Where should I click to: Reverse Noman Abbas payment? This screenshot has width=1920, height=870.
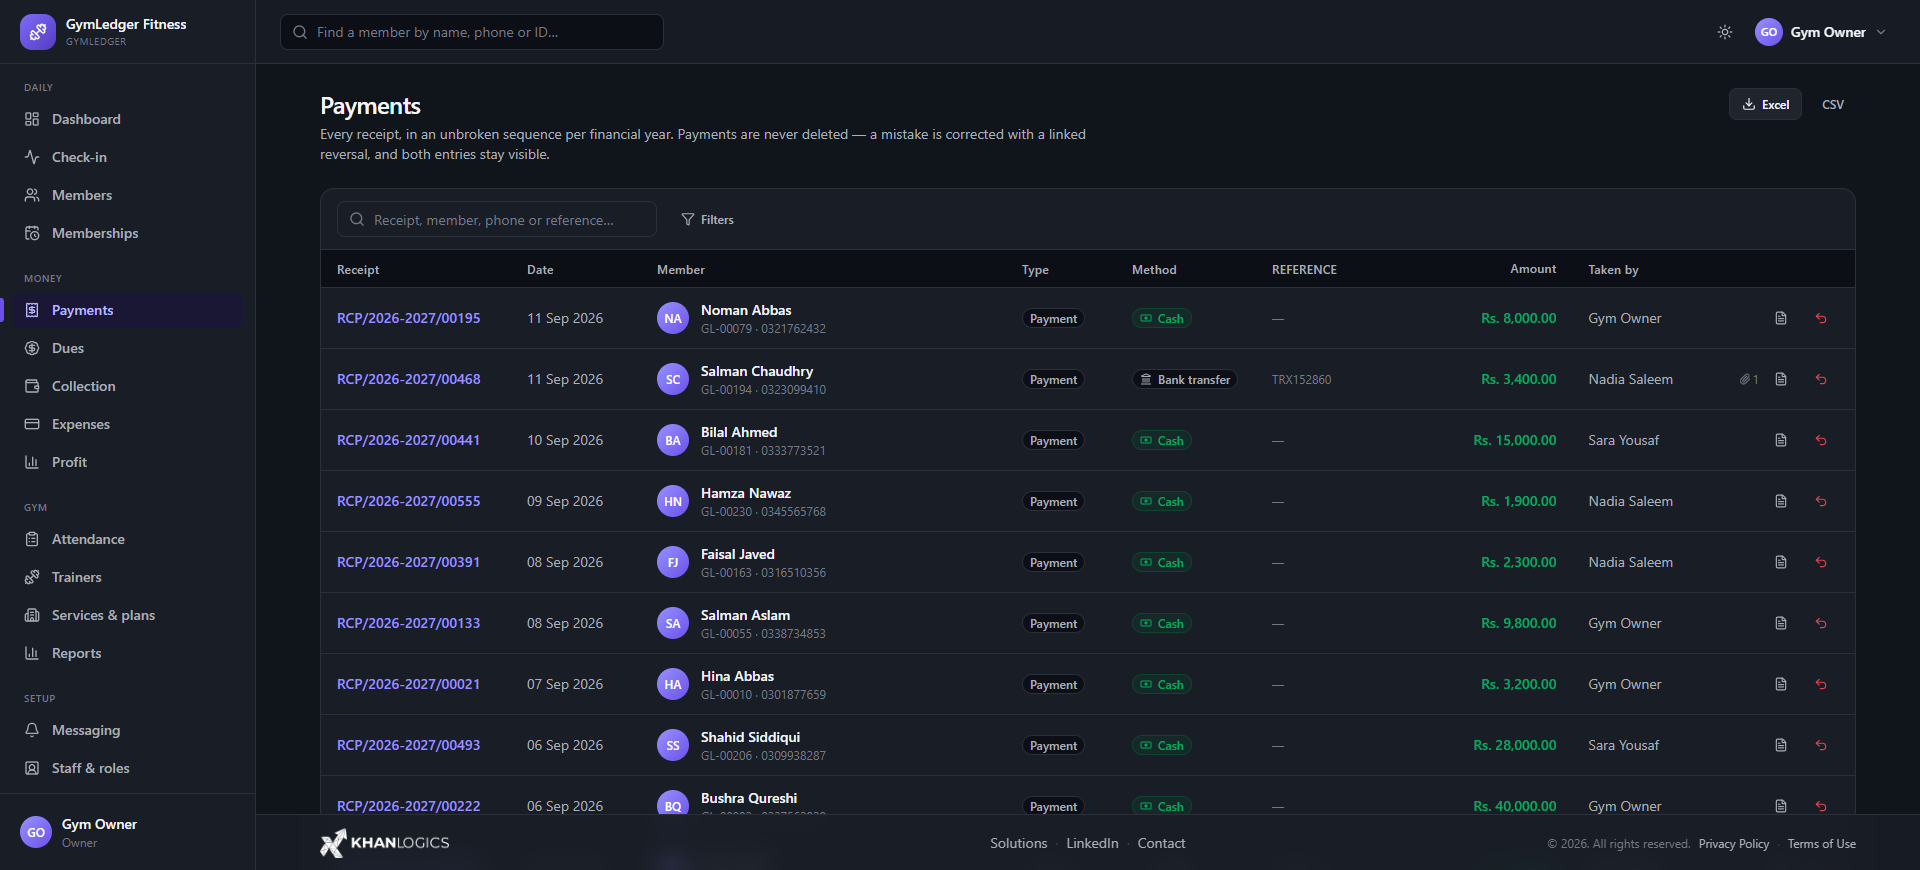1821,318
